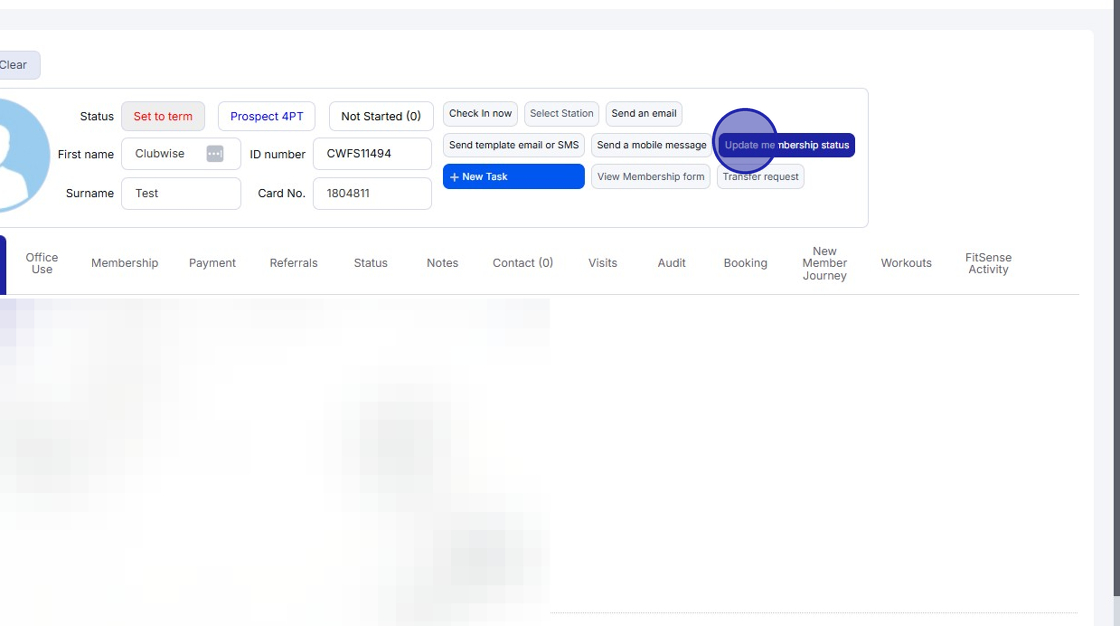Switch to the Membership tab

(x=124, y=262)
